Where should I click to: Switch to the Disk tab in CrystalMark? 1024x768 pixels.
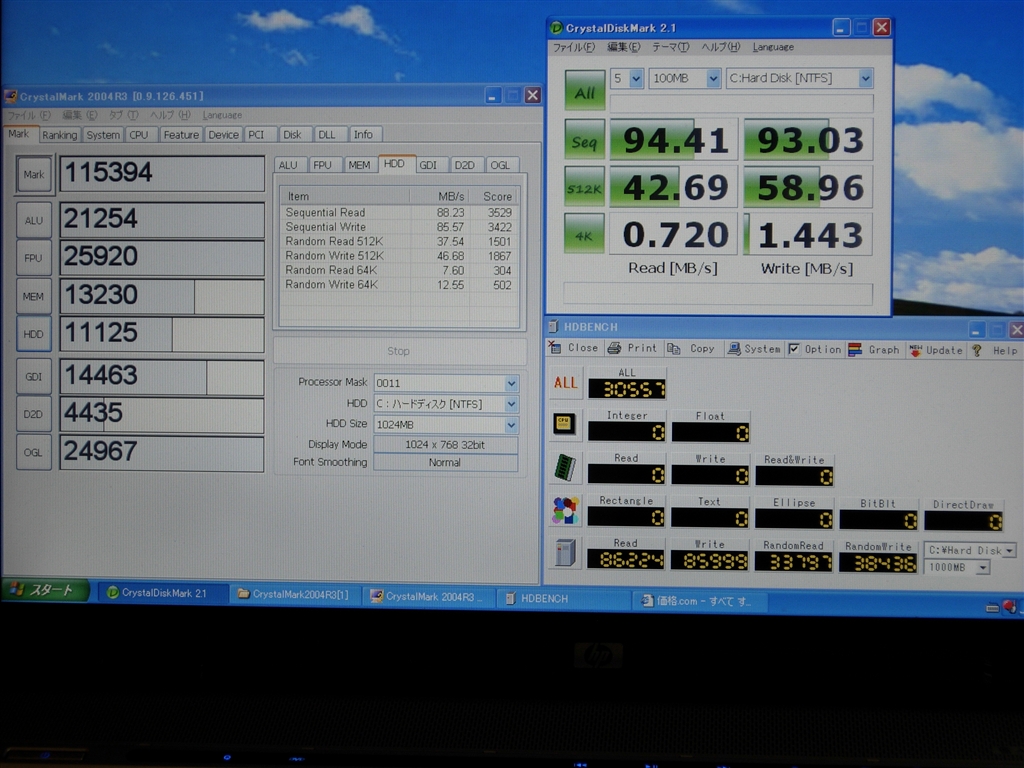295,135
